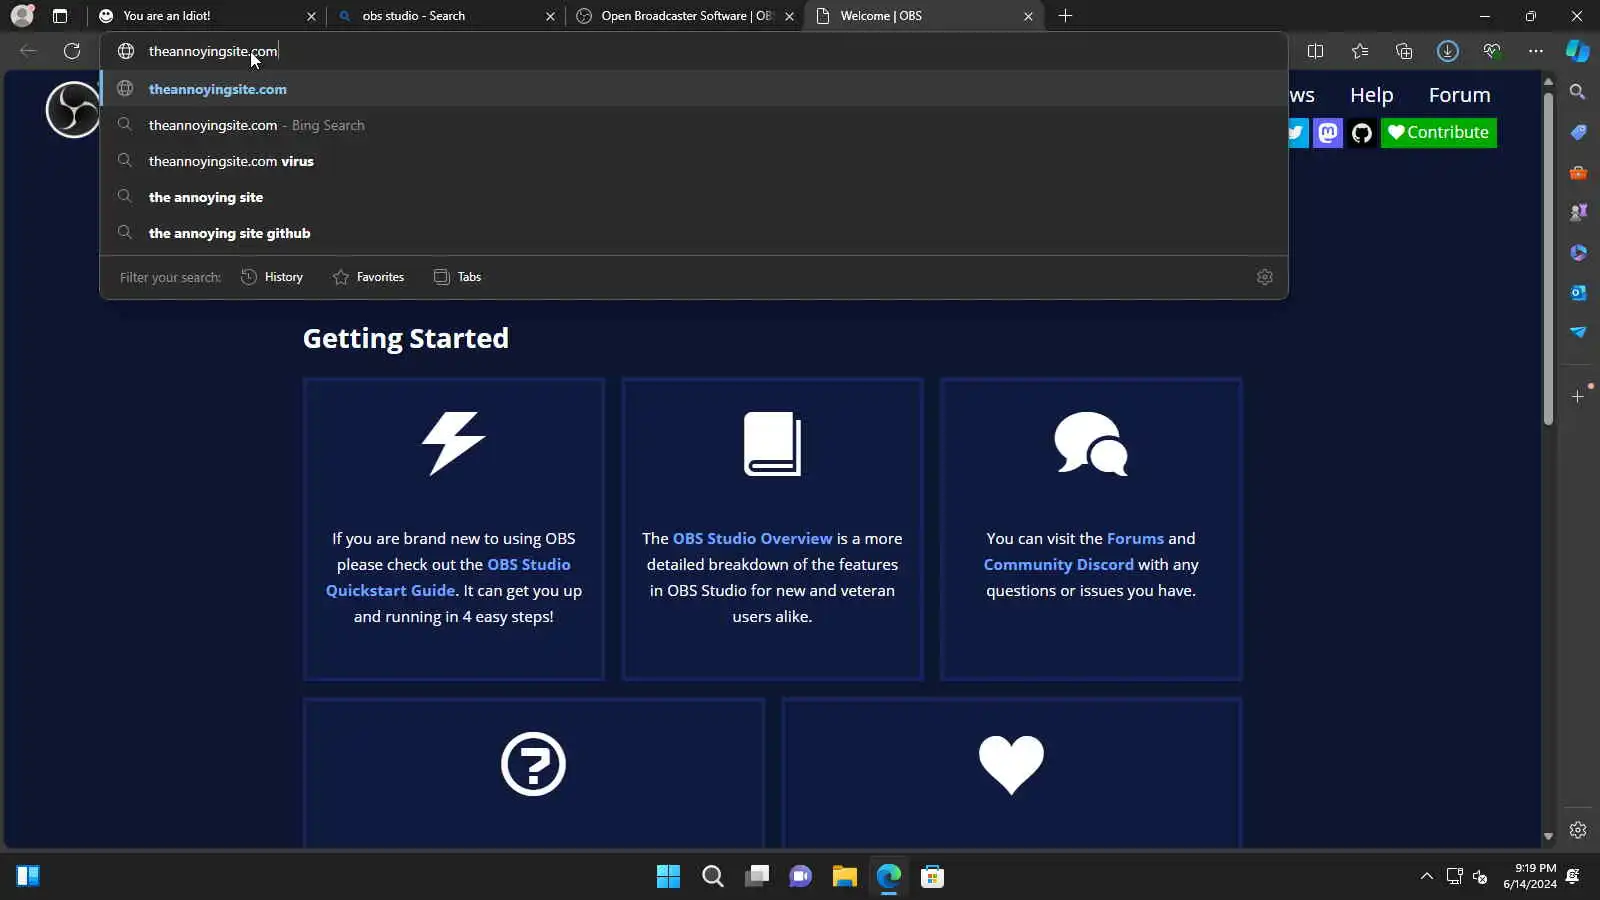The width and height of the screenshot is (1600, 900).
Task: Click the Edge sidebar search icon
Action: [1578, 92]
